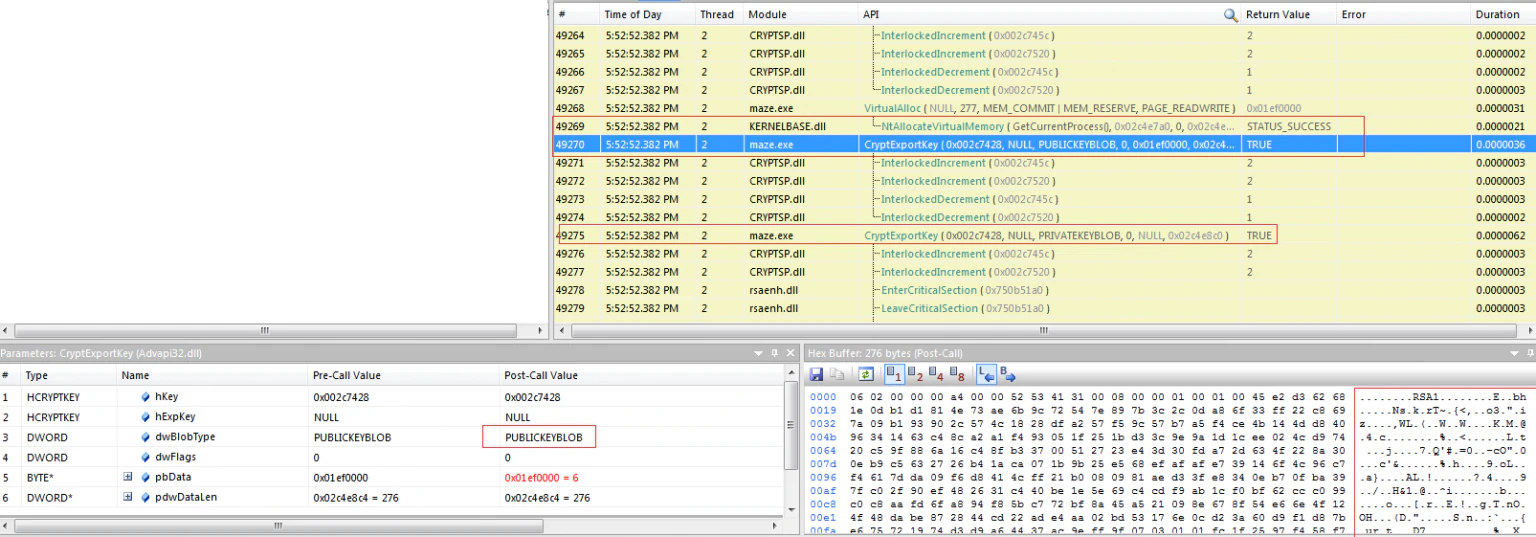Save the hex buffer to file
Image resolution: width=1536 pixels, height=537 pixels.
coord(816,375)
